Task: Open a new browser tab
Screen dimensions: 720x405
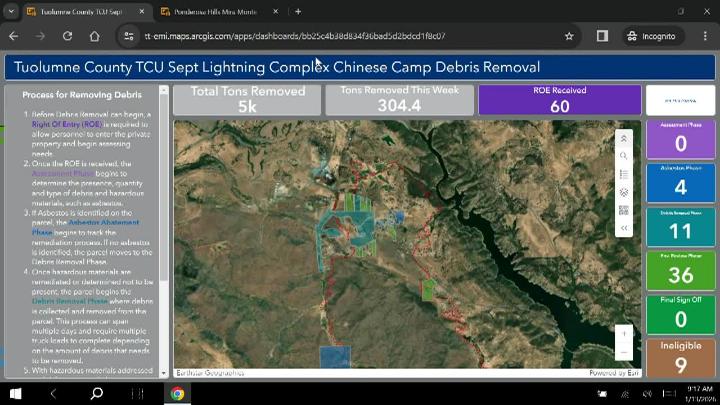Action: [x=298, y=12]
